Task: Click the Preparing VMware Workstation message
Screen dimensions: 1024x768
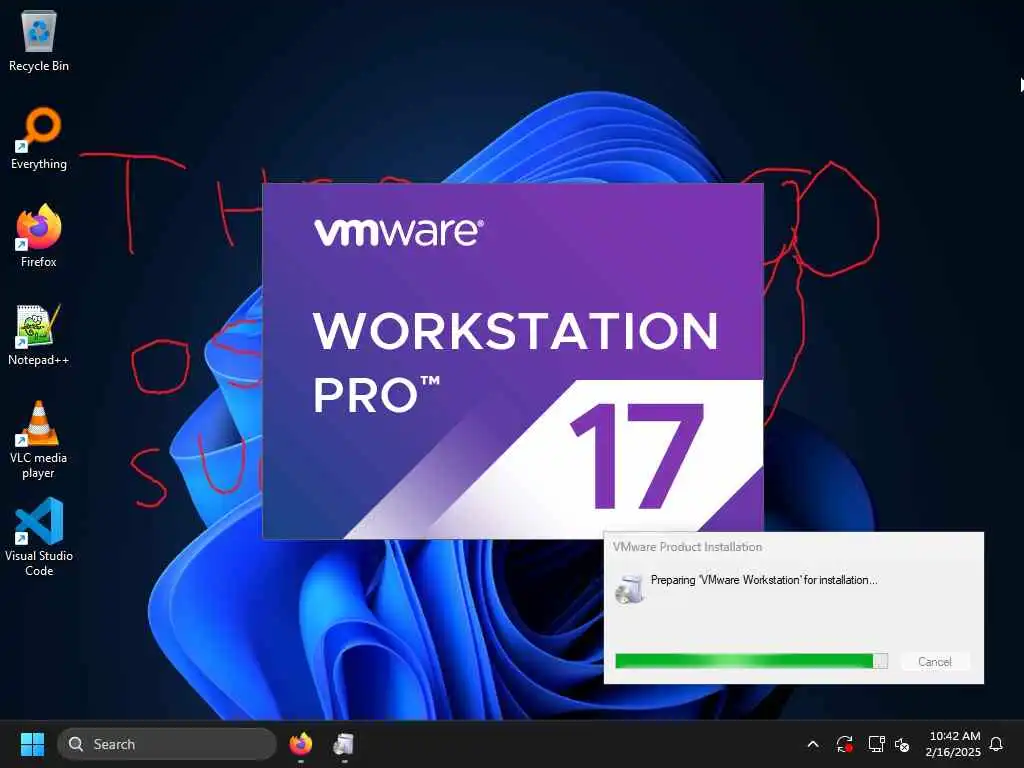Action: (x=764, y=580)
